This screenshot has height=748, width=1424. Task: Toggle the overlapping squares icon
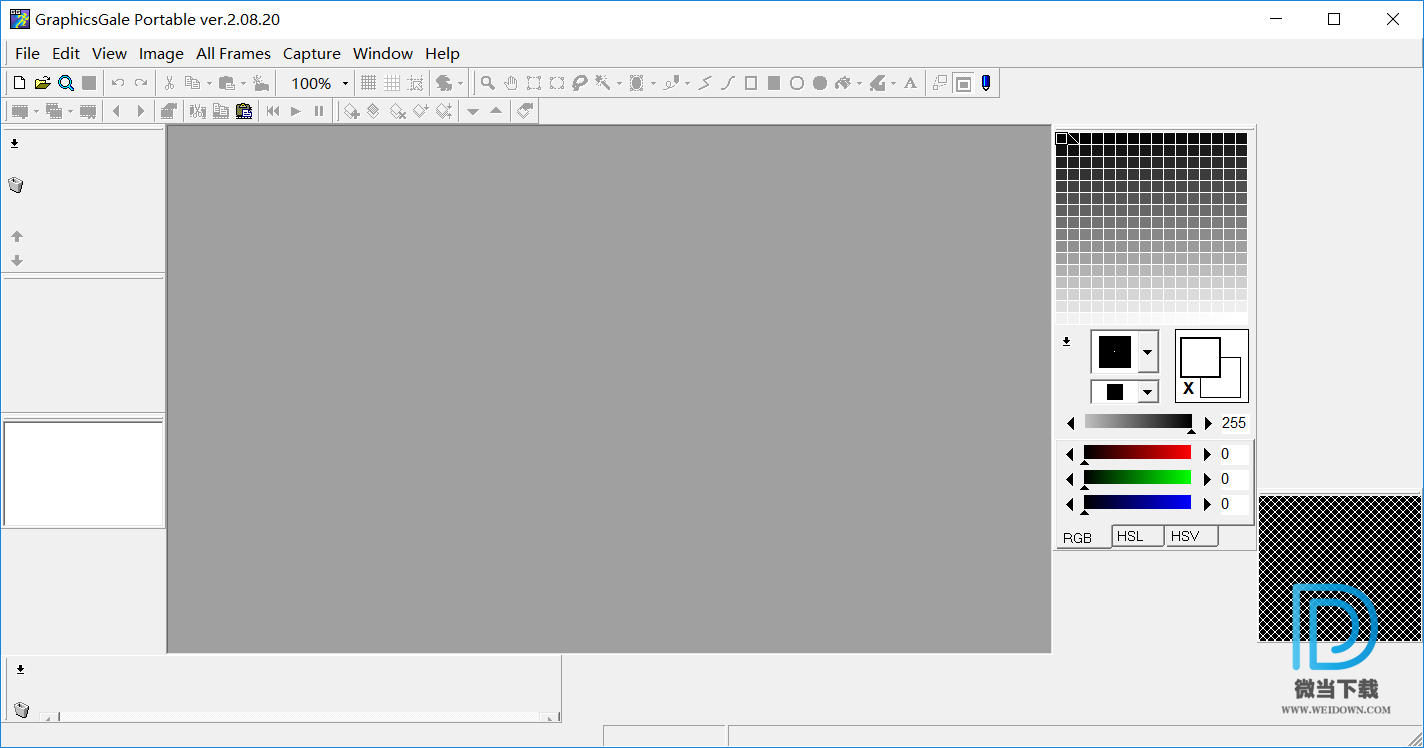pyautogui.click(x=940, y=83)
